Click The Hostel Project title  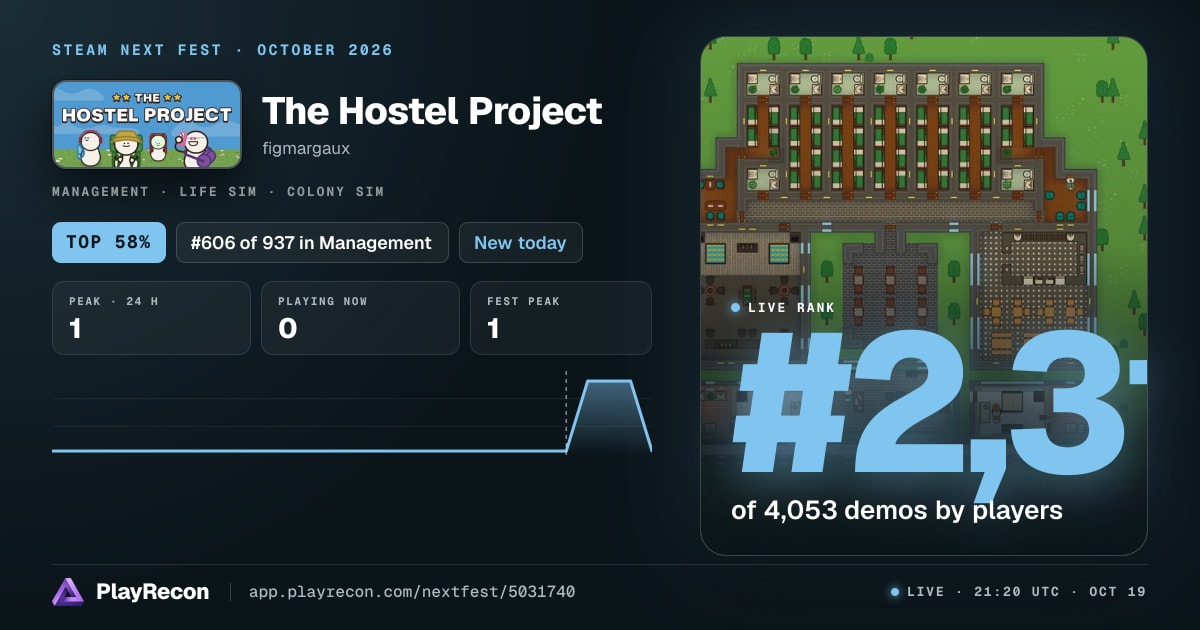click(432, 111)
